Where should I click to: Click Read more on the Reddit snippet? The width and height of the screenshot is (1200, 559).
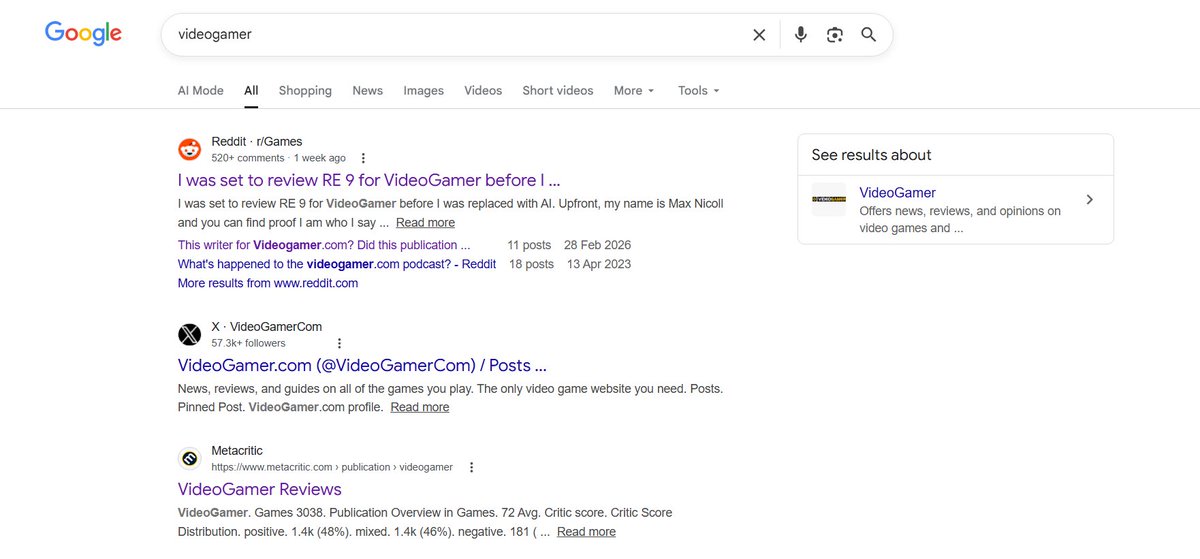click(x=425, y=223)
